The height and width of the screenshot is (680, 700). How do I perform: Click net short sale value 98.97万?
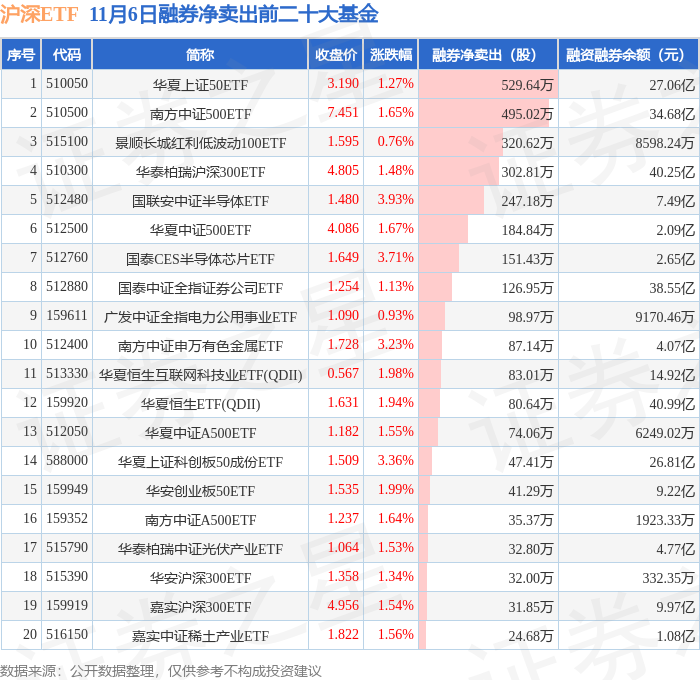(x=530, y=317)
